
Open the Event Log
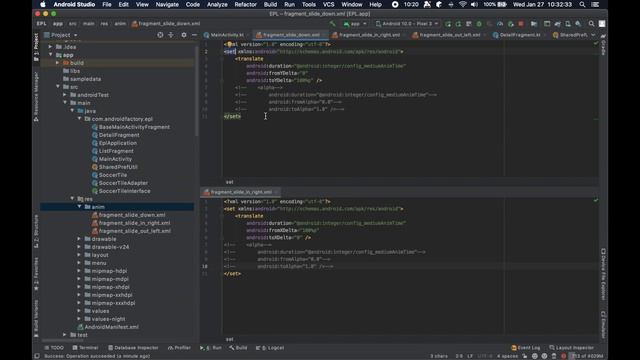pyautogui.click(x=526, y=348)
